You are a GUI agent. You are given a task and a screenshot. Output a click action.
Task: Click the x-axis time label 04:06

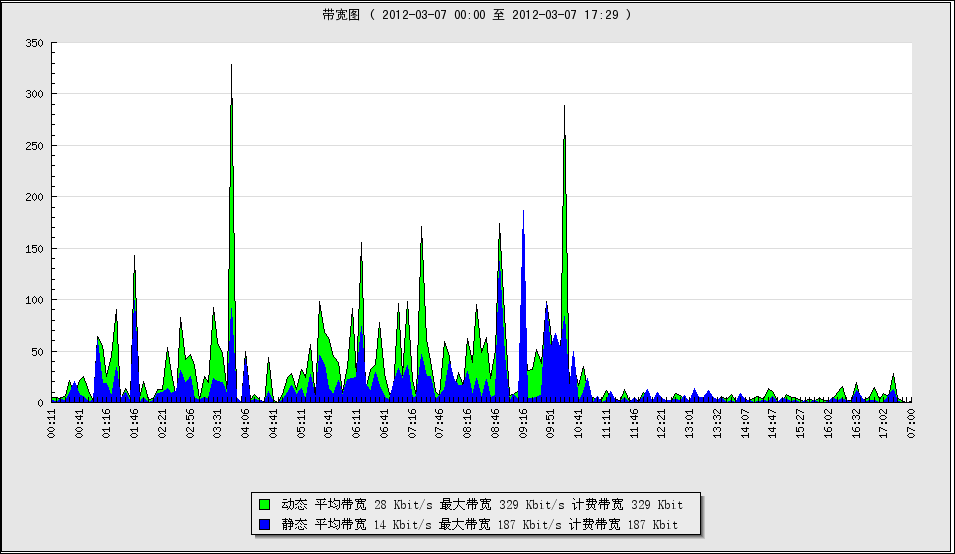[245, 423]
